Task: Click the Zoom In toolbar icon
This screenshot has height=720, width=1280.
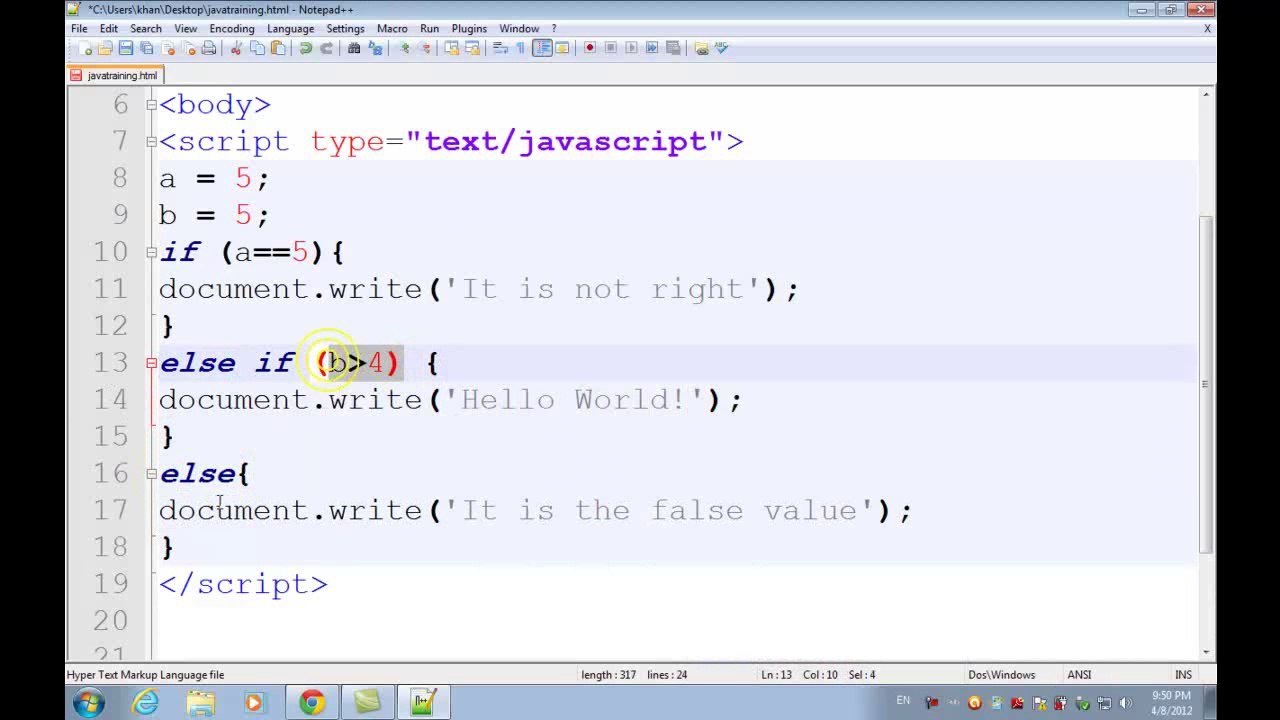Action: tap(404, 48)
